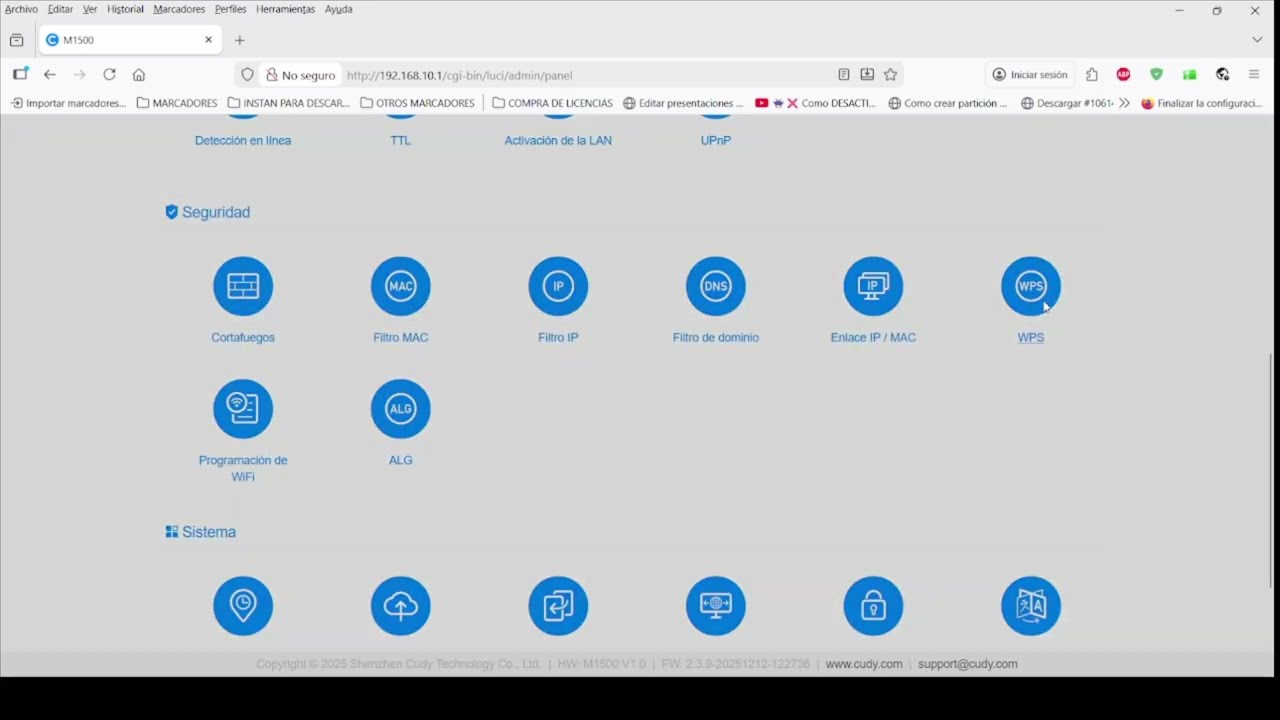The height and width of the screenshot is (720, 1280).
Task: Click the WPS text label
Action: (x=1031, y=338)
